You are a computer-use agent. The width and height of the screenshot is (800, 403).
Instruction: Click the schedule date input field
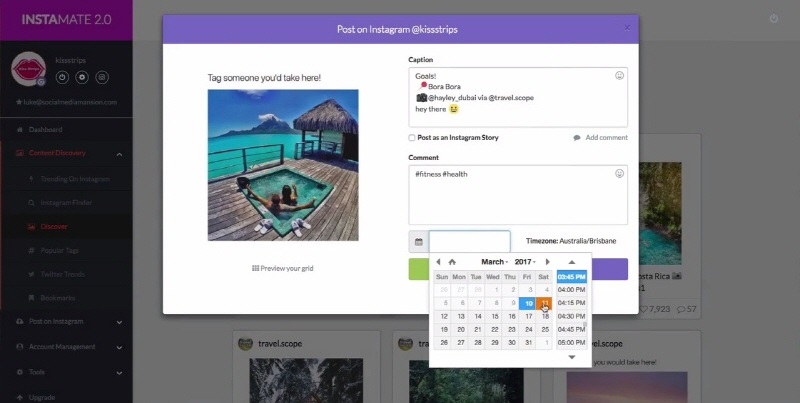[469, 242]
